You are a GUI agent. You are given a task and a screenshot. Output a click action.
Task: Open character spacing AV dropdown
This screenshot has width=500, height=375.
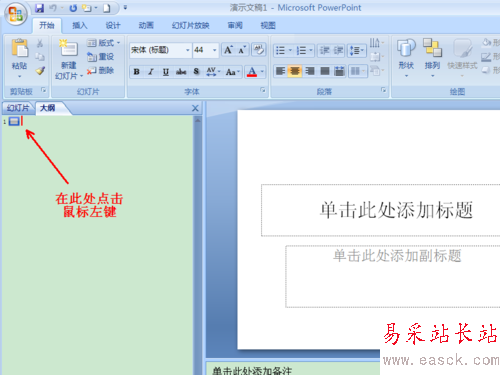click(213, 72)
